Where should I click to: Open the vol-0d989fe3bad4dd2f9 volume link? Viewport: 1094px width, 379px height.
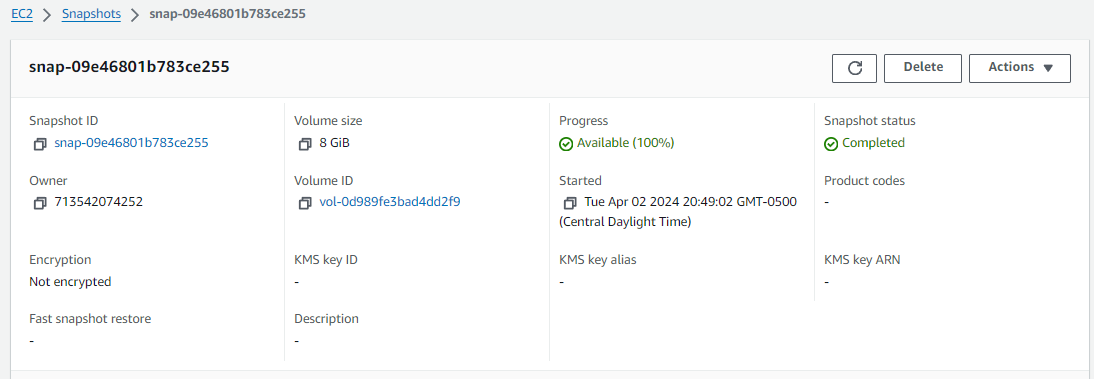[x=389, y=202]
